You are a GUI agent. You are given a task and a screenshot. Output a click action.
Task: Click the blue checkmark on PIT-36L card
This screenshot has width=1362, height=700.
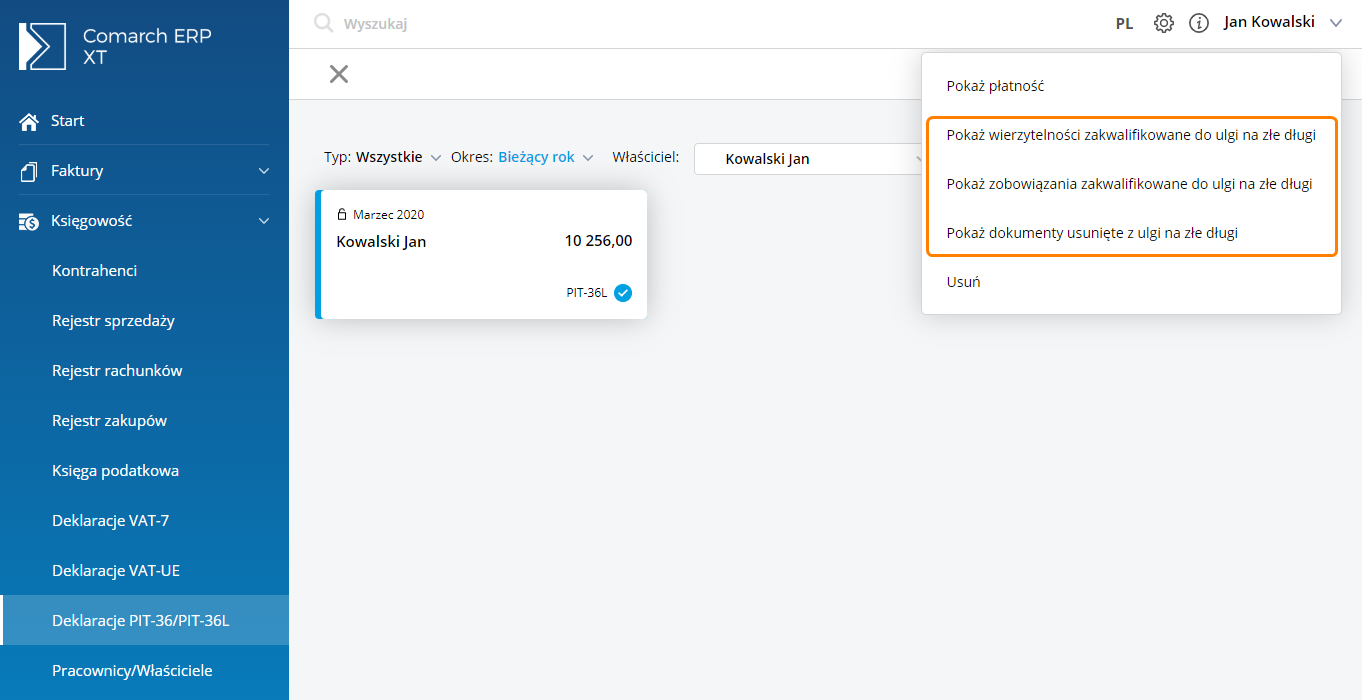(623, 293)
